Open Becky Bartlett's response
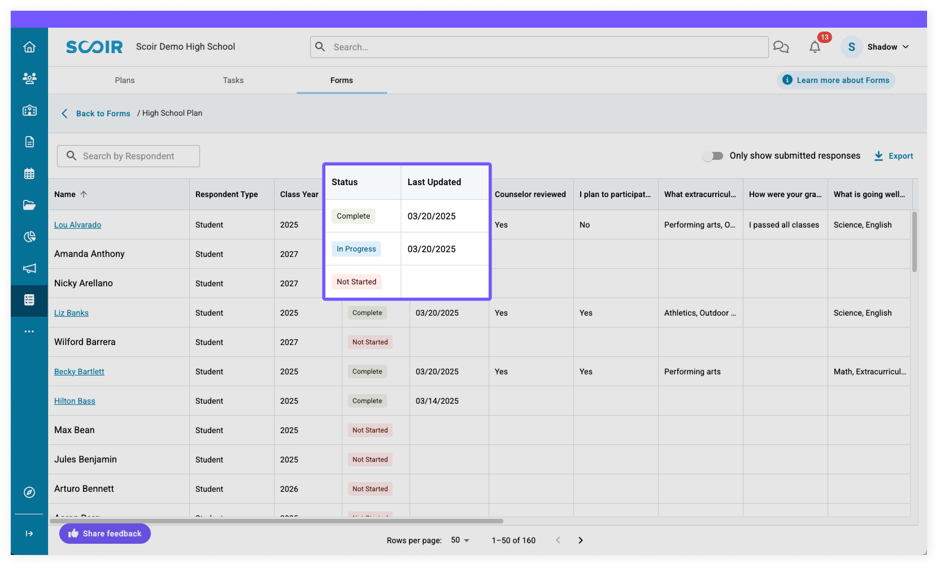Image resolution: width=940 pixels, height=568 pixels. tap(79, 372)
